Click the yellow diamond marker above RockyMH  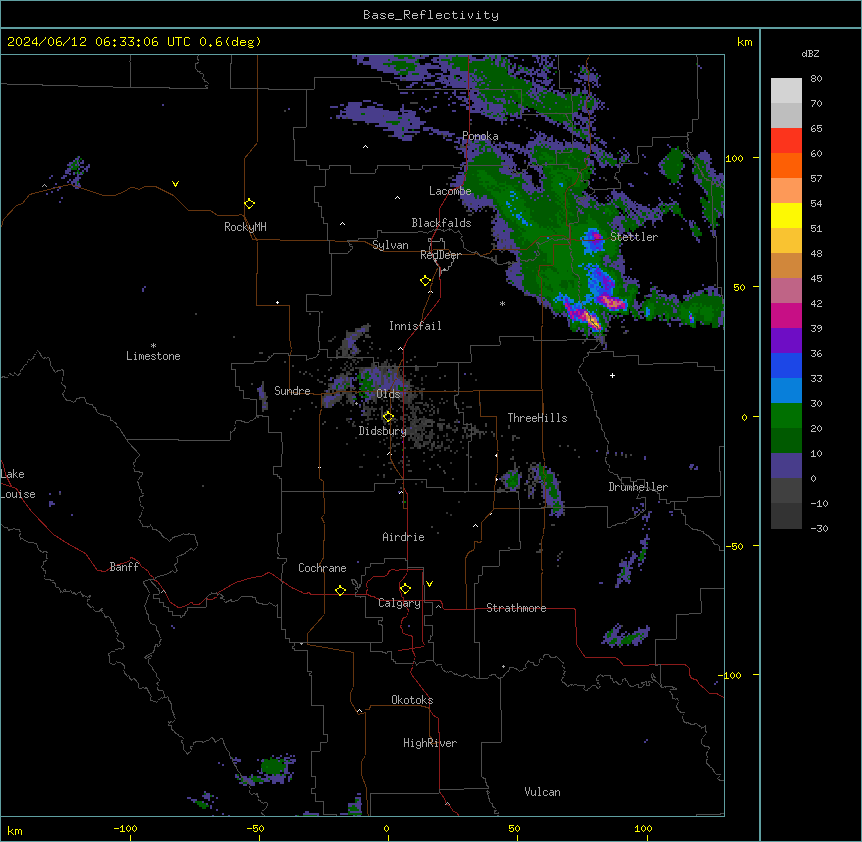249,204
